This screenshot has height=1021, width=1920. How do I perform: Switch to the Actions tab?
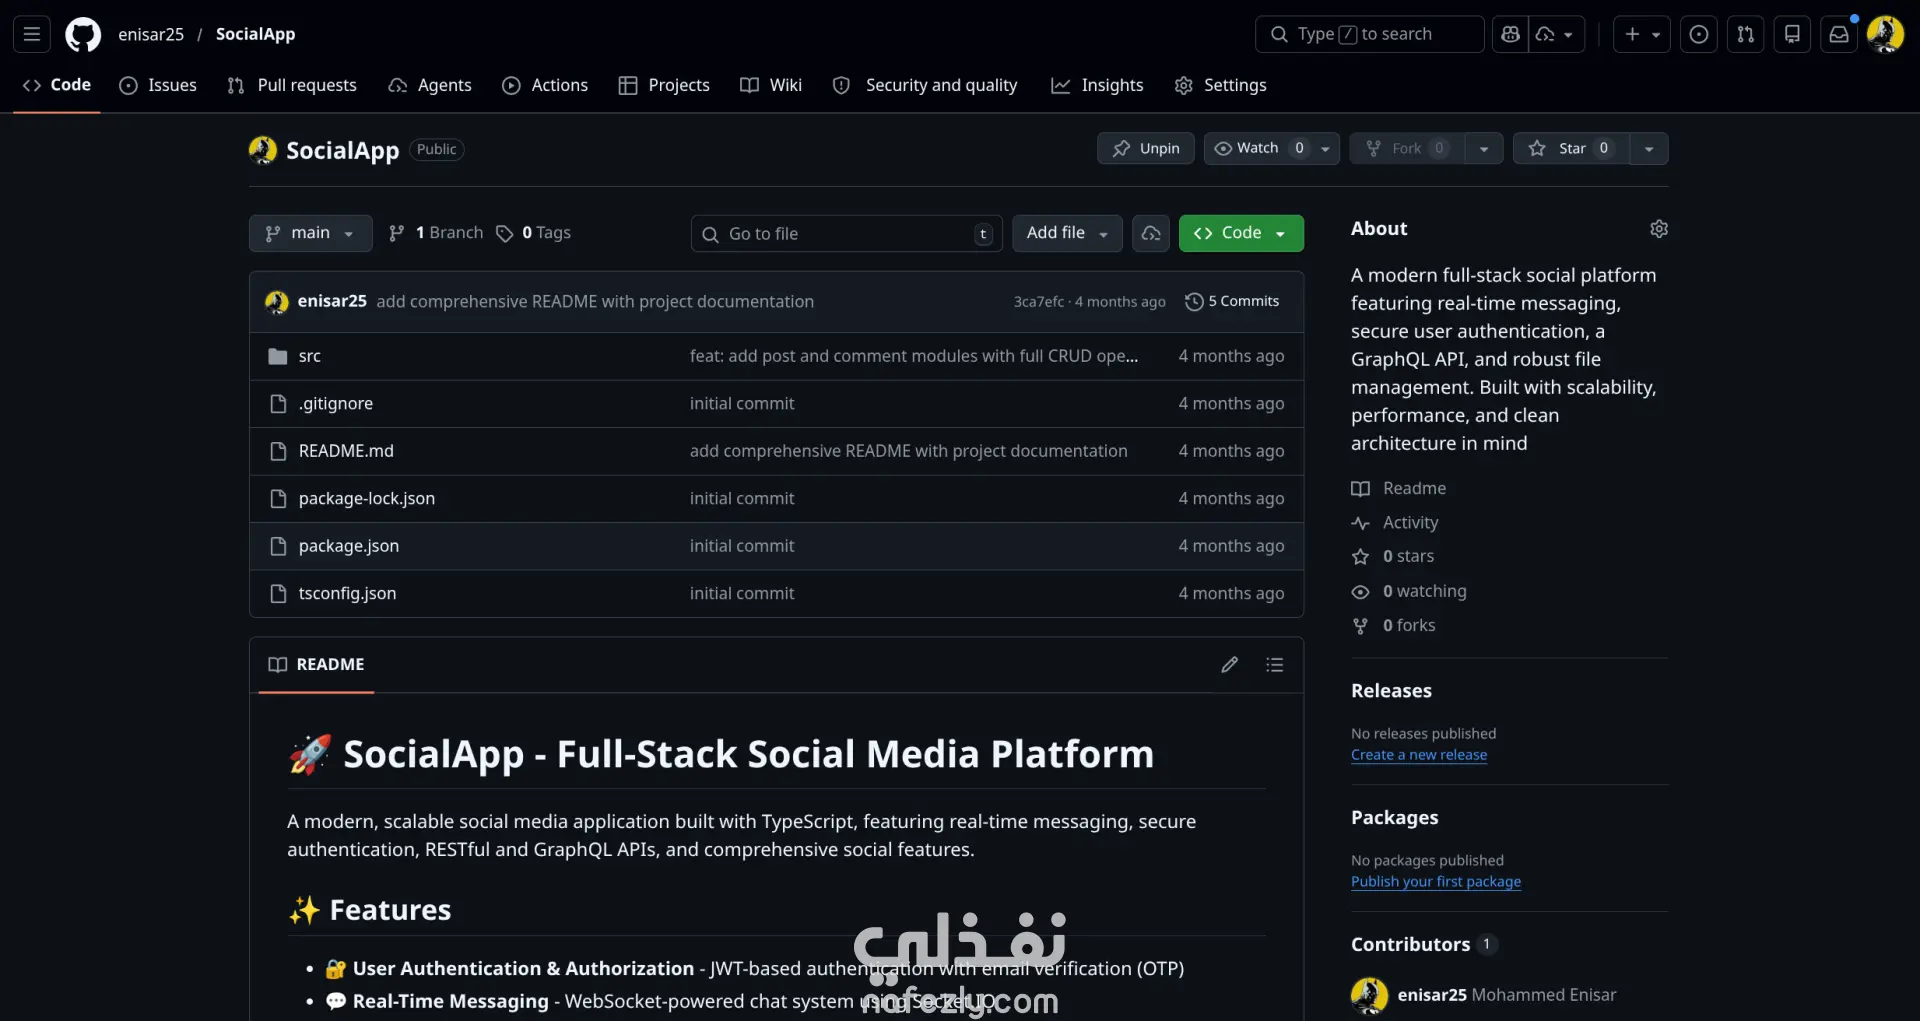(x=545, y=85)
